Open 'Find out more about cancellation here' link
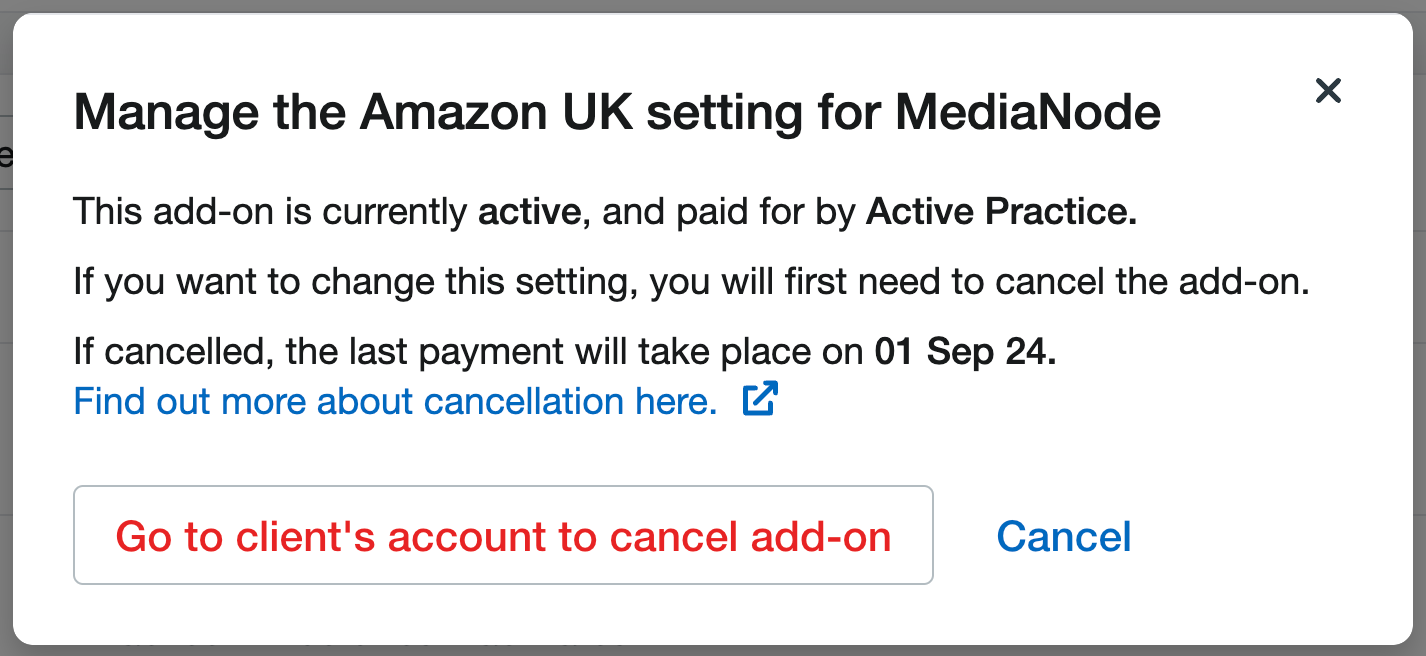Viewport: 1426px width, 656px height. click(x=395, y=401)
